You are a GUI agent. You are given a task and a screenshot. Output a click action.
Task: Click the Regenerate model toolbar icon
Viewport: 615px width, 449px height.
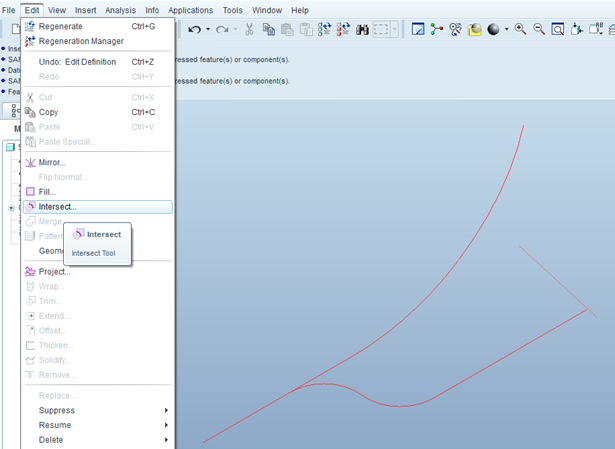coord(324,29)
